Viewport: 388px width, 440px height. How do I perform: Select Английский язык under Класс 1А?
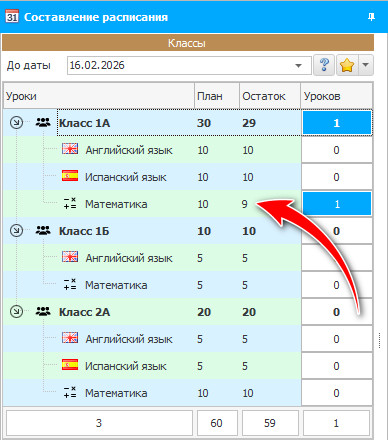129,150
